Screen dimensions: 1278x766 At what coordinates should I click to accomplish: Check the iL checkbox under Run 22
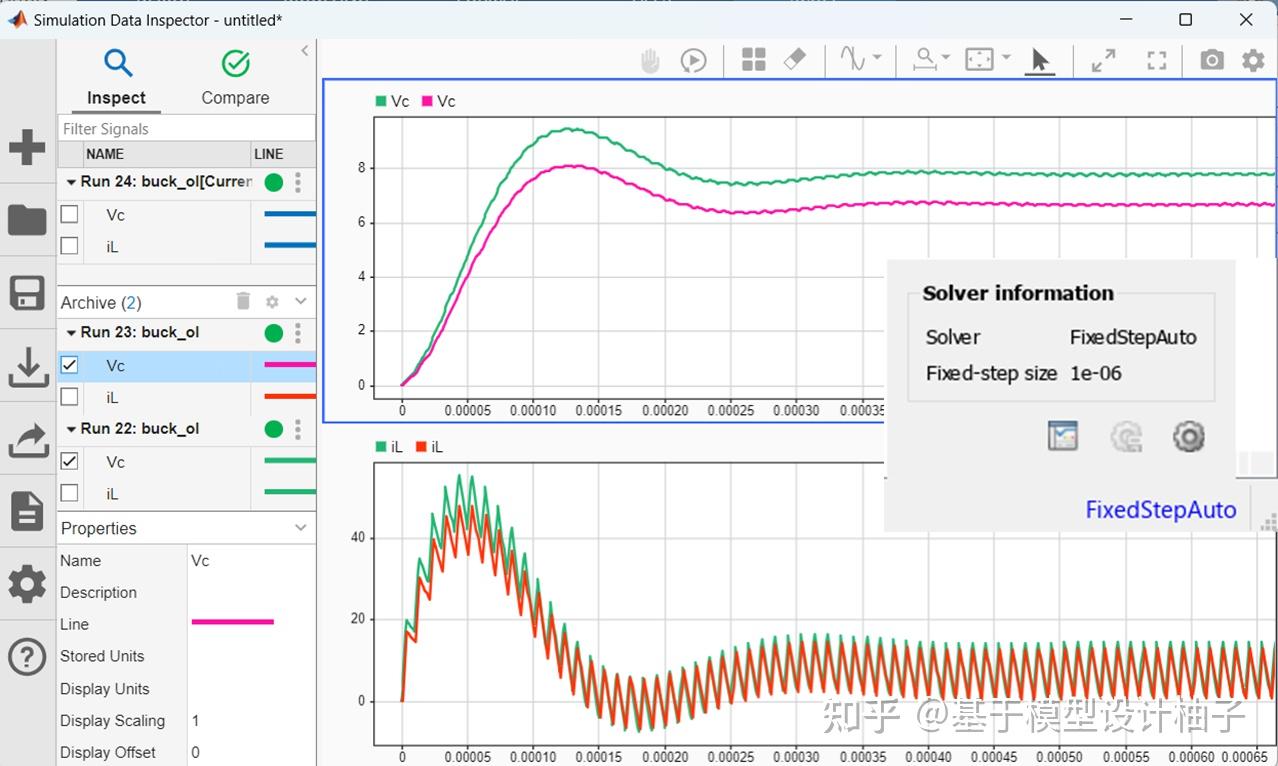(69, 493)
